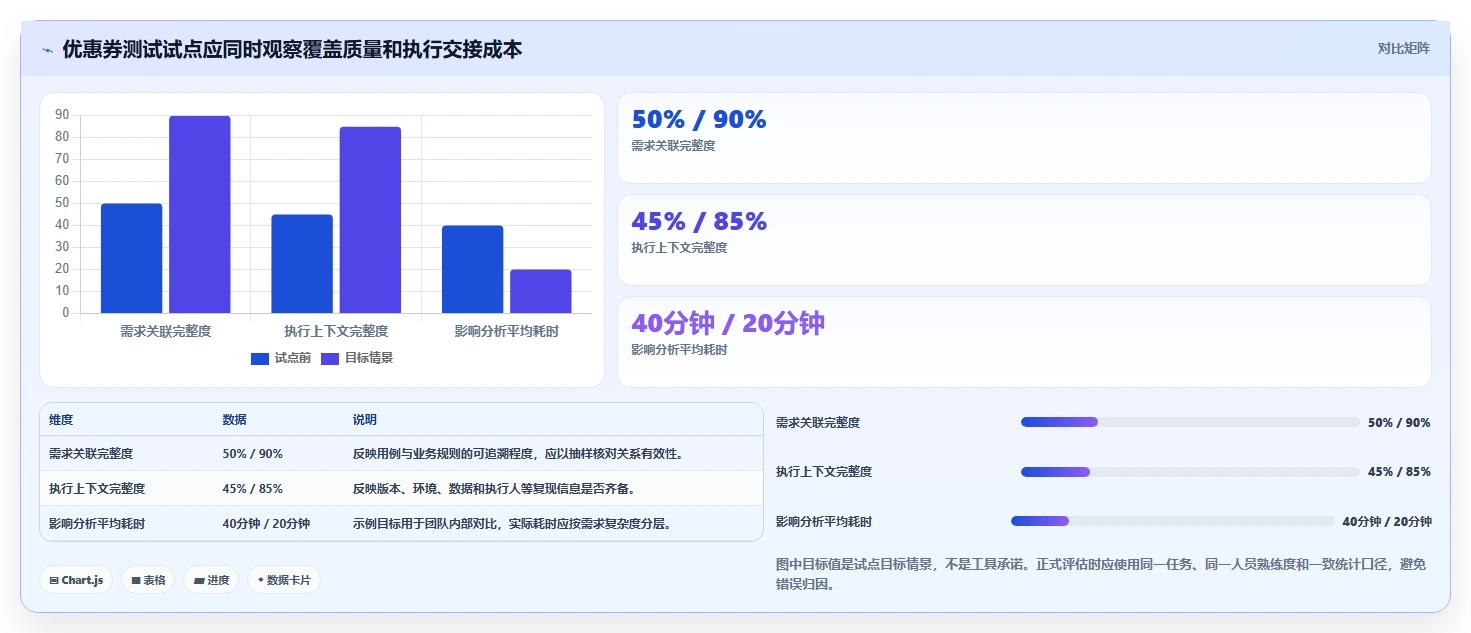Select the 表格 chip
Viewport: 1471px width, 633px height.
pyautogui.click(x=148, y=580)
